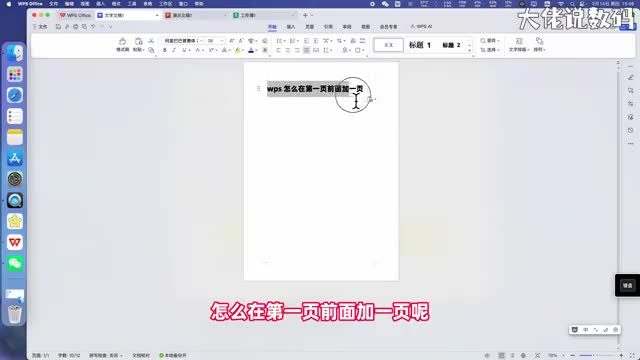Insert a numbered list
This screenshot has width=640, height=360.
(x=292, y=41)
